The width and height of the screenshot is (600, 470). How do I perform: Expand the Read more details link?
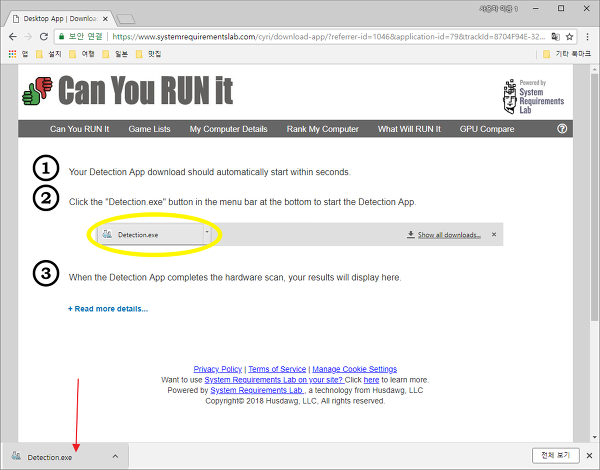click(x=108, y=309)
